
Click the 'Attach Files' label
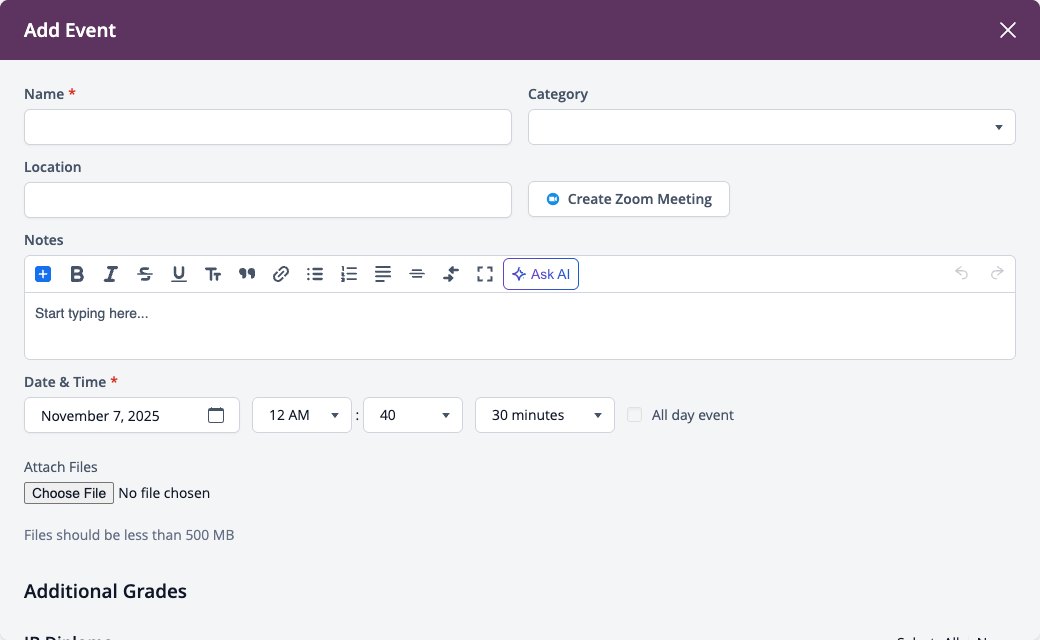[x=60, y=467]
